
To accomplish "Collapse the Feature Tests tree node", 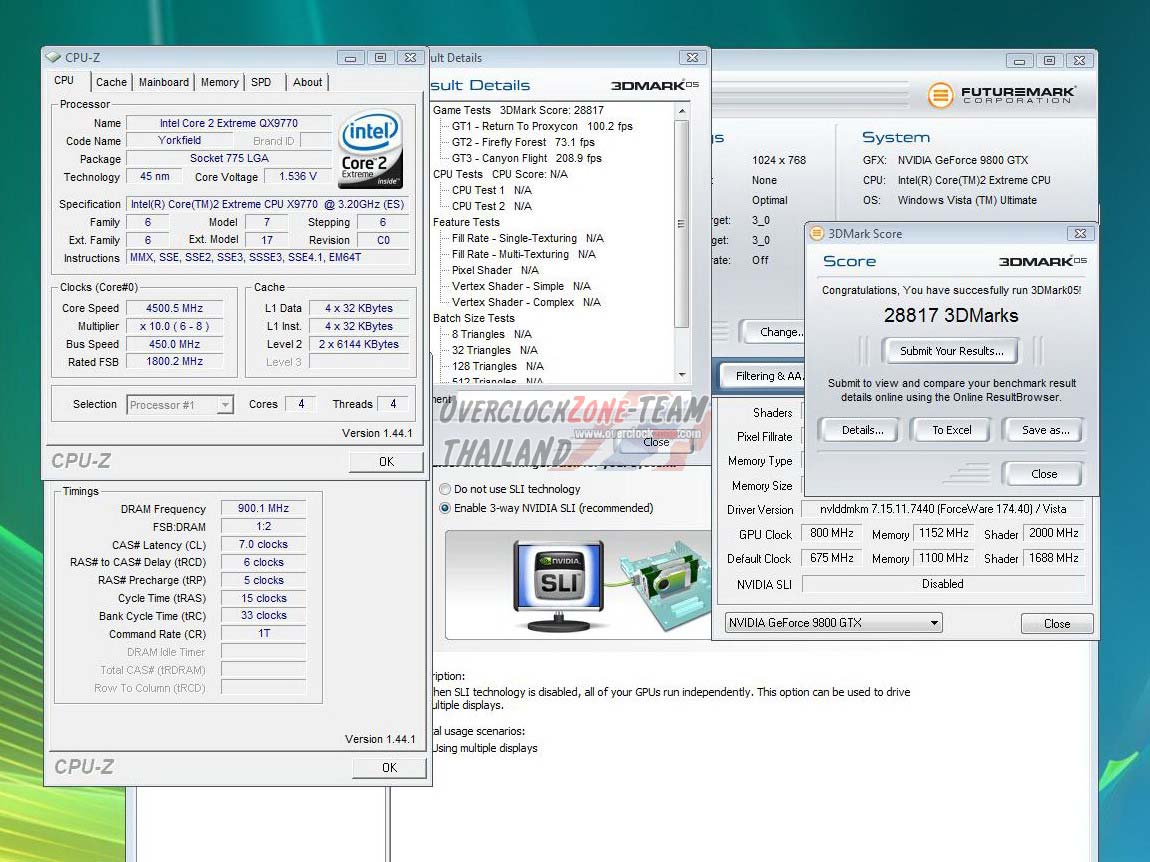I will [466, 222].
